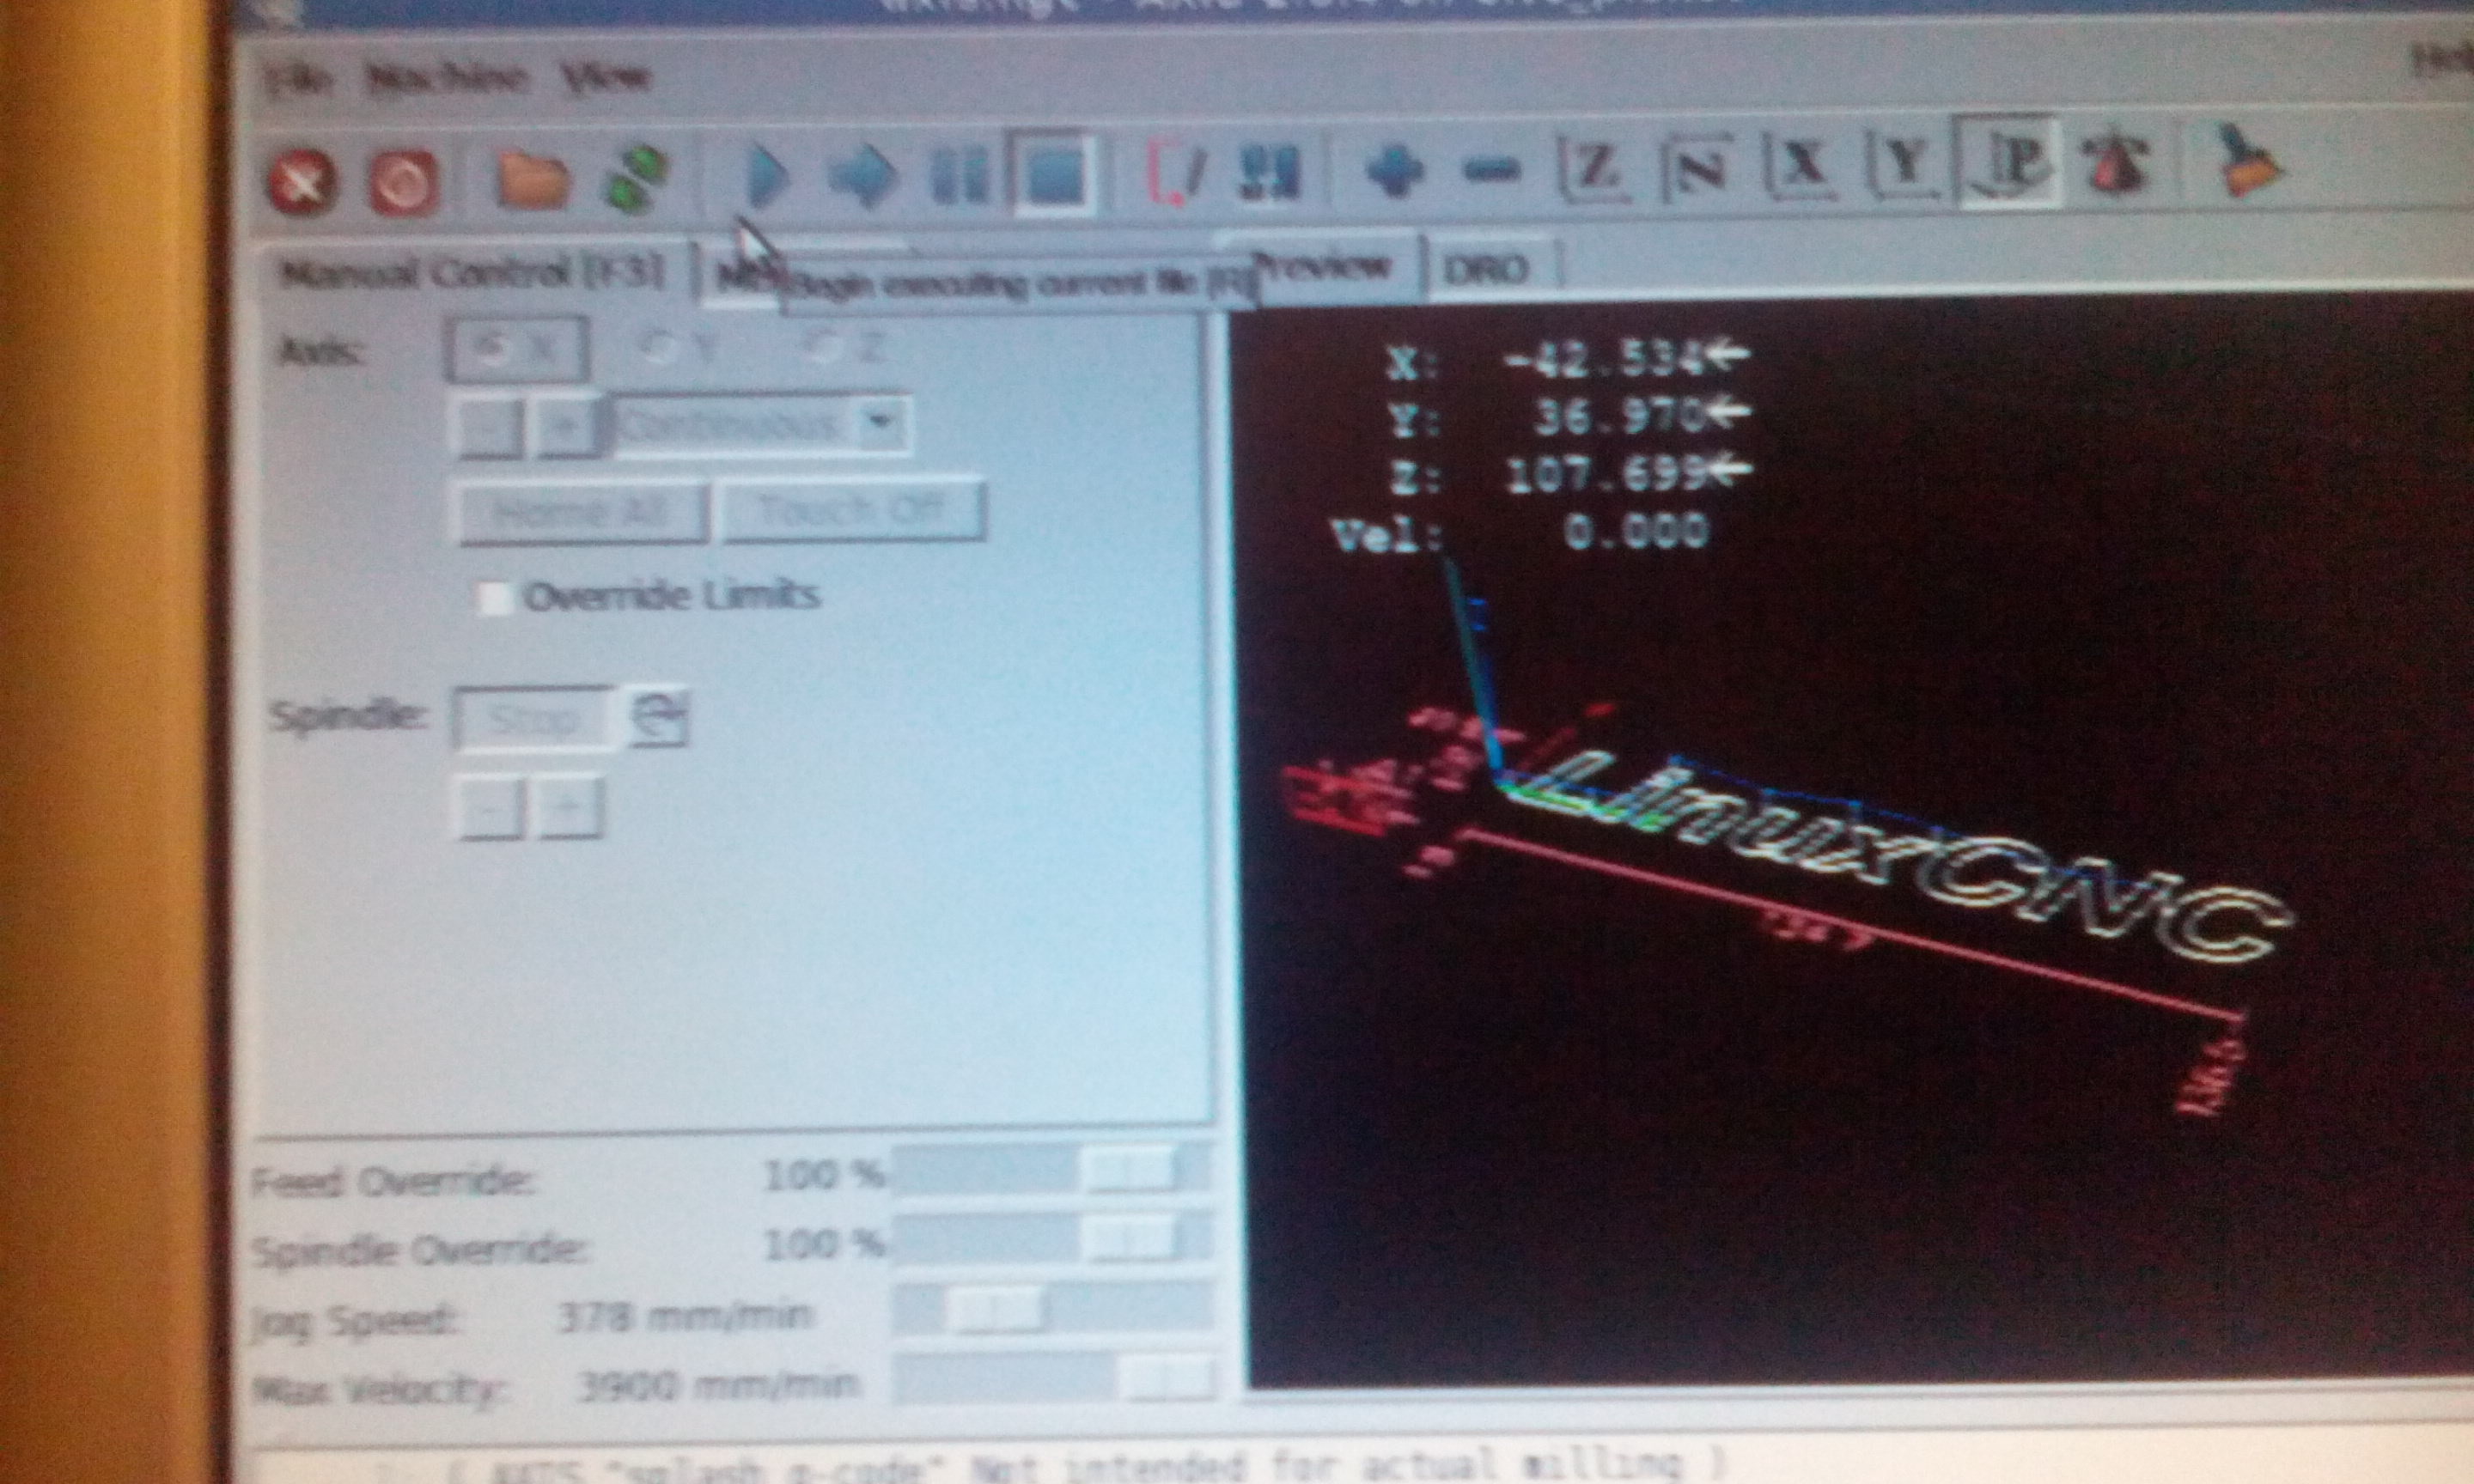Expand the Continuous jog increment dropdown

[880, 423]
